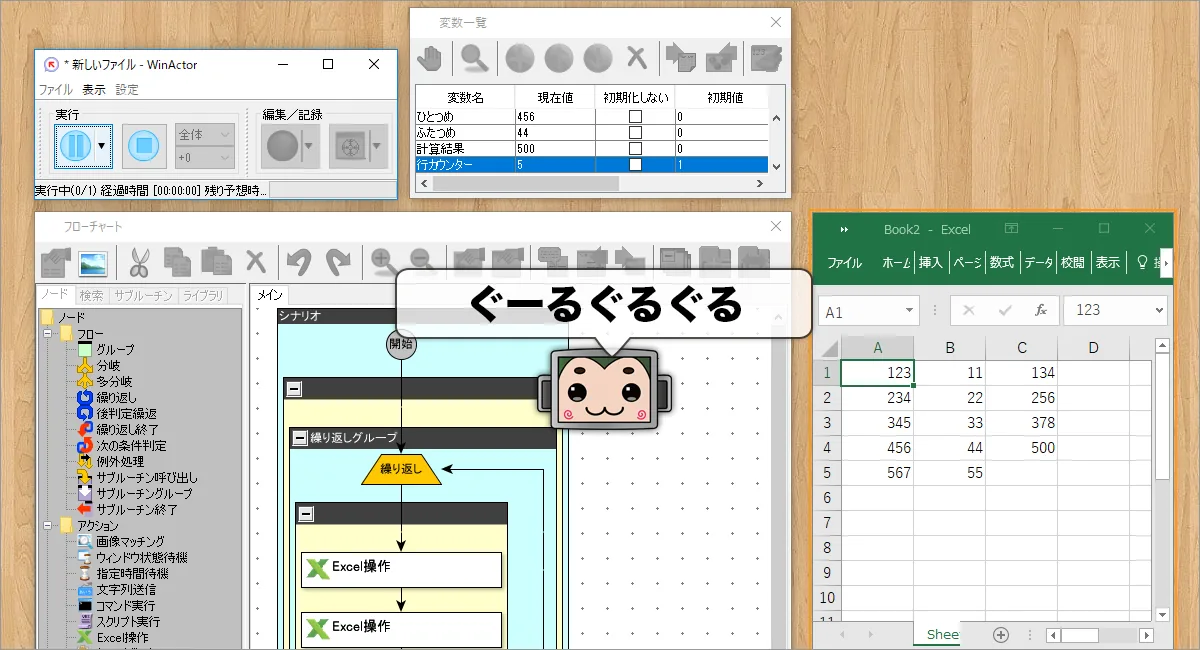Viewport: 1200px width, 650px height.
Task: Click the current value 456 of ひとつめ
Action: [555, 117]
